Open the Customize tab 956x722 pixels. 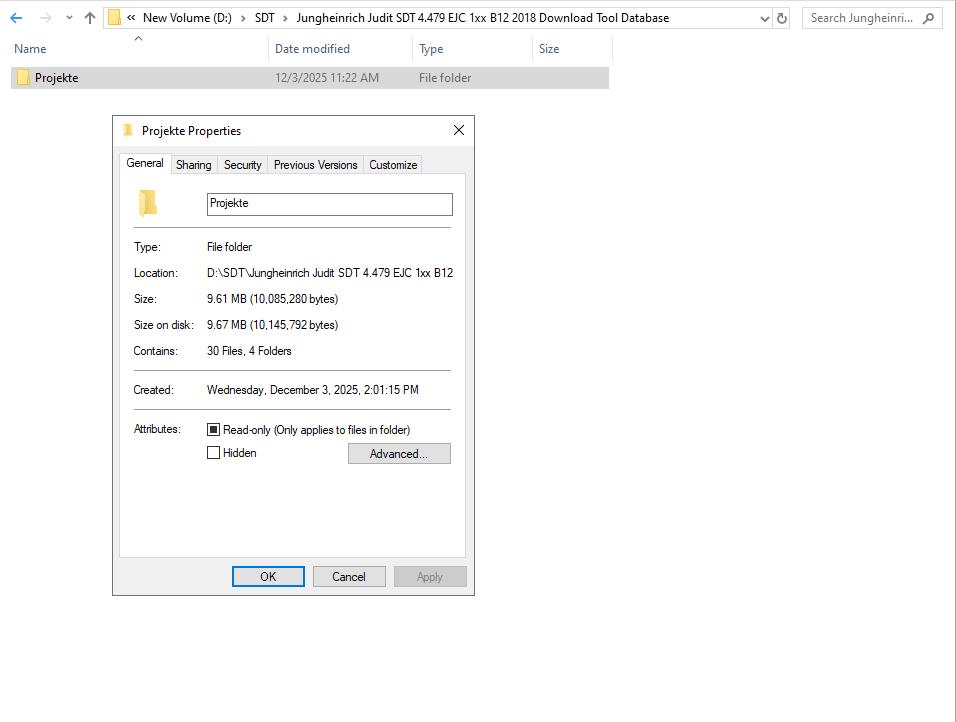click(393, 165)
